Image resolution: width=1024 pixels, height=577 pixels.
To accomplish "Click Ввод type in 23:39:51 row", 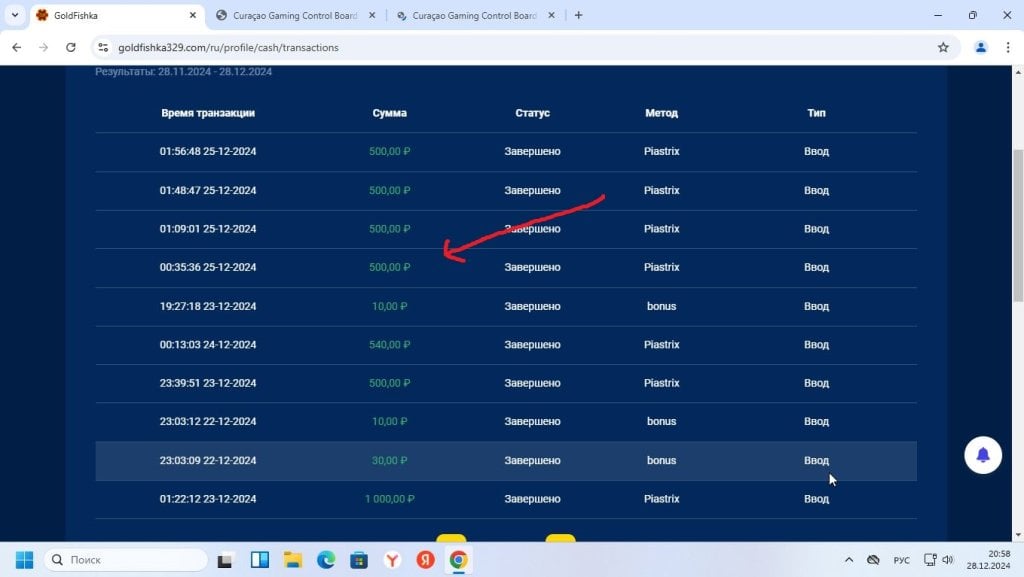I will click(x=816, y=383).
